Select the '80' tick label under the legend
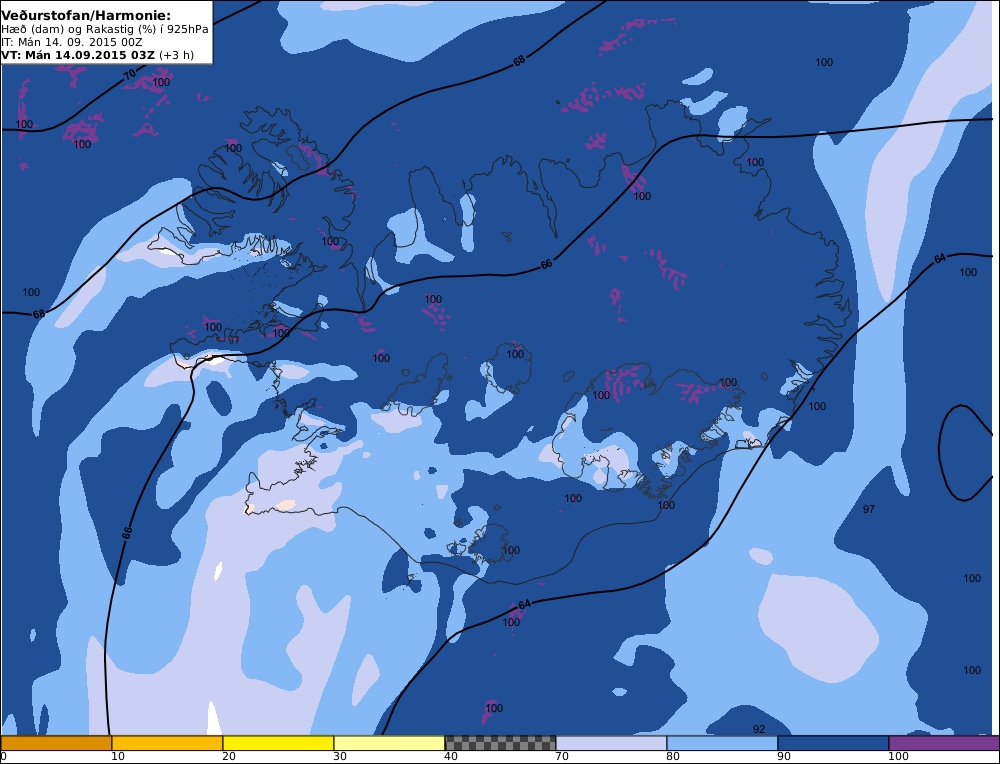This screenshot has height=764, width=1000. click(x=672, y=756)
